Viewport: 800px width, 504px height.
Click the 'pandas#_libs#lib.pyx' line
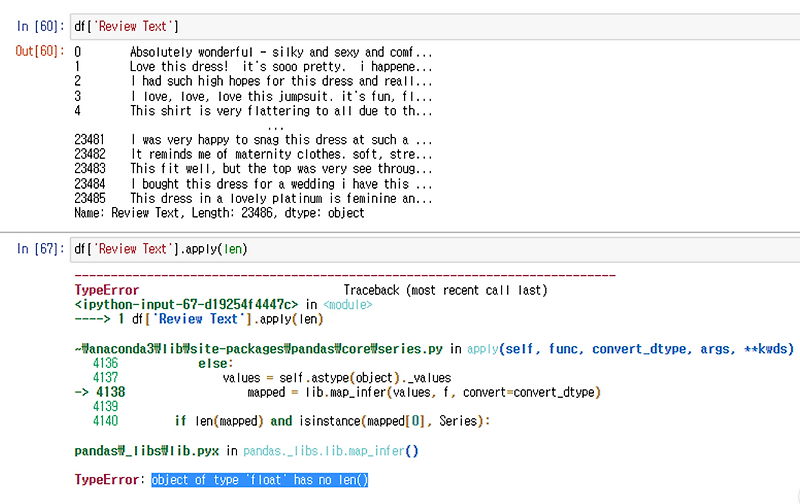coord(246,451)
